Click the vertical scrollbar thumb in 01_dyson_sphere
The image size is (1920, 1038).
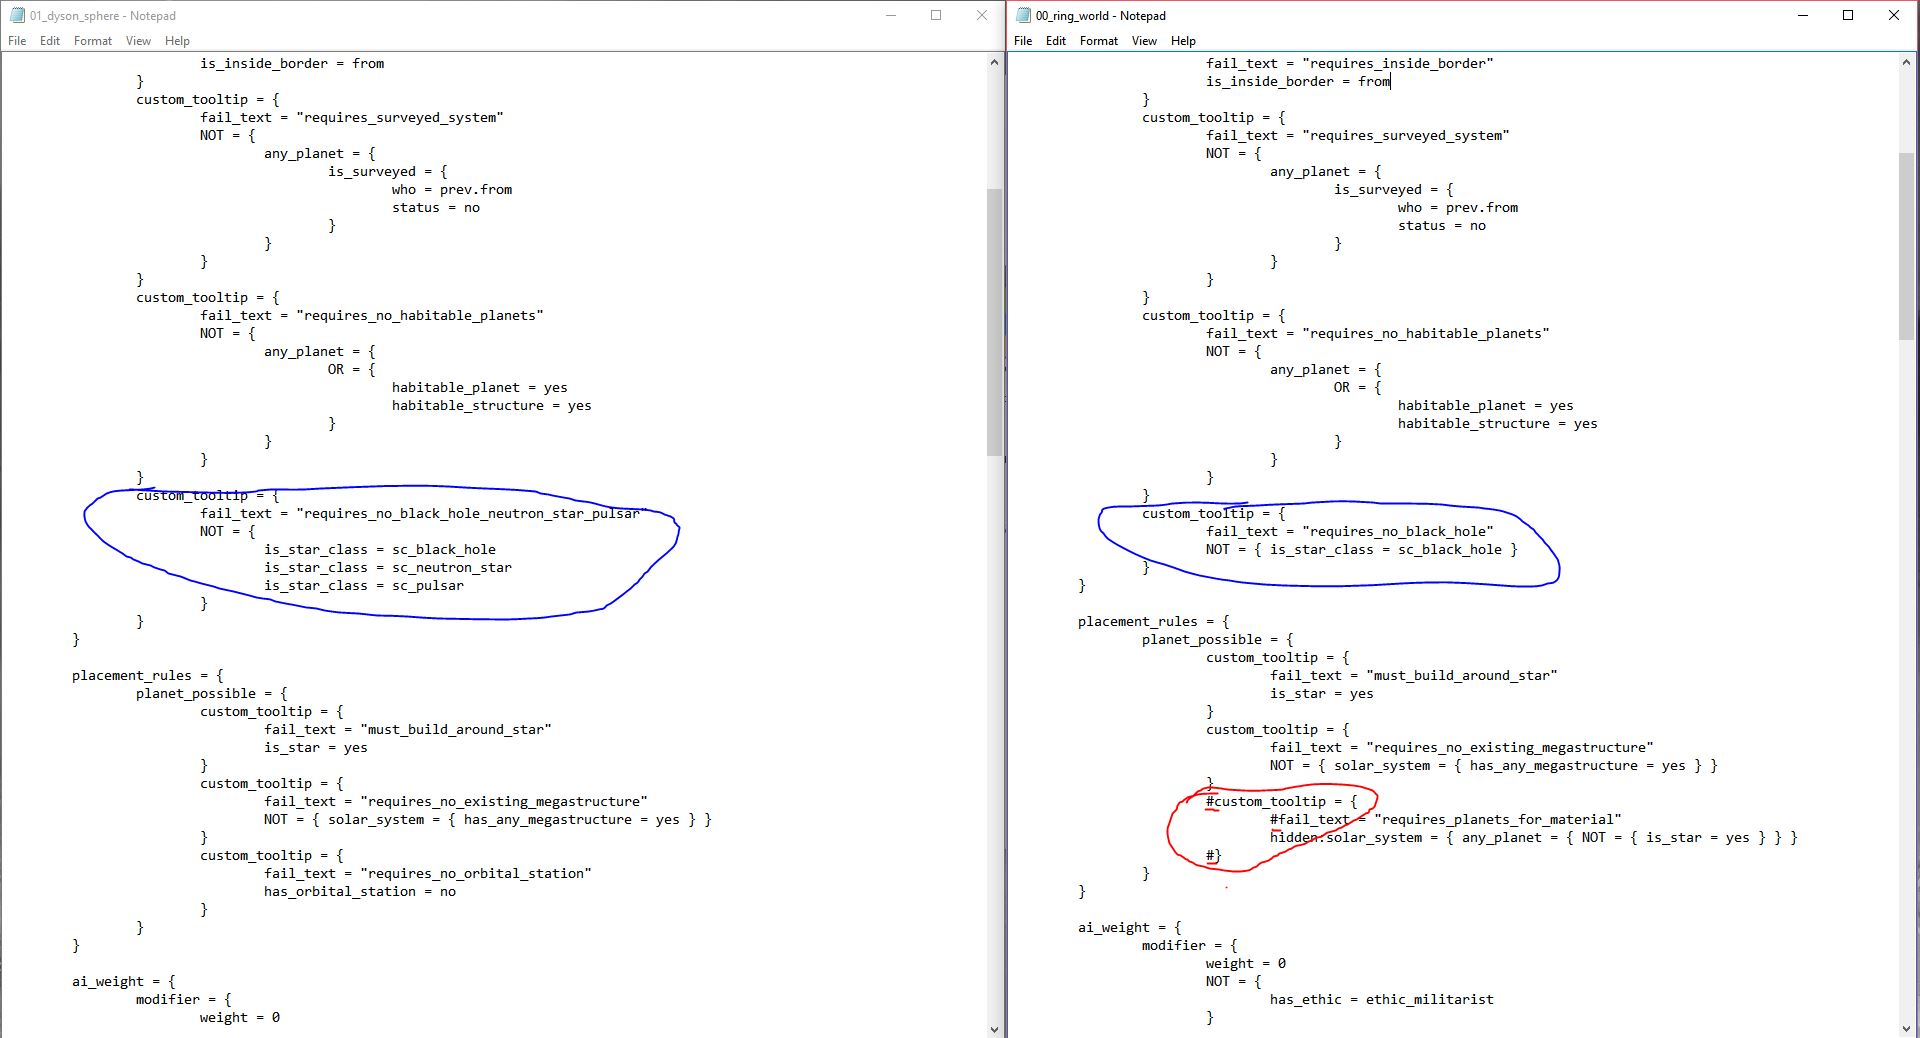(x=994, y=320)
